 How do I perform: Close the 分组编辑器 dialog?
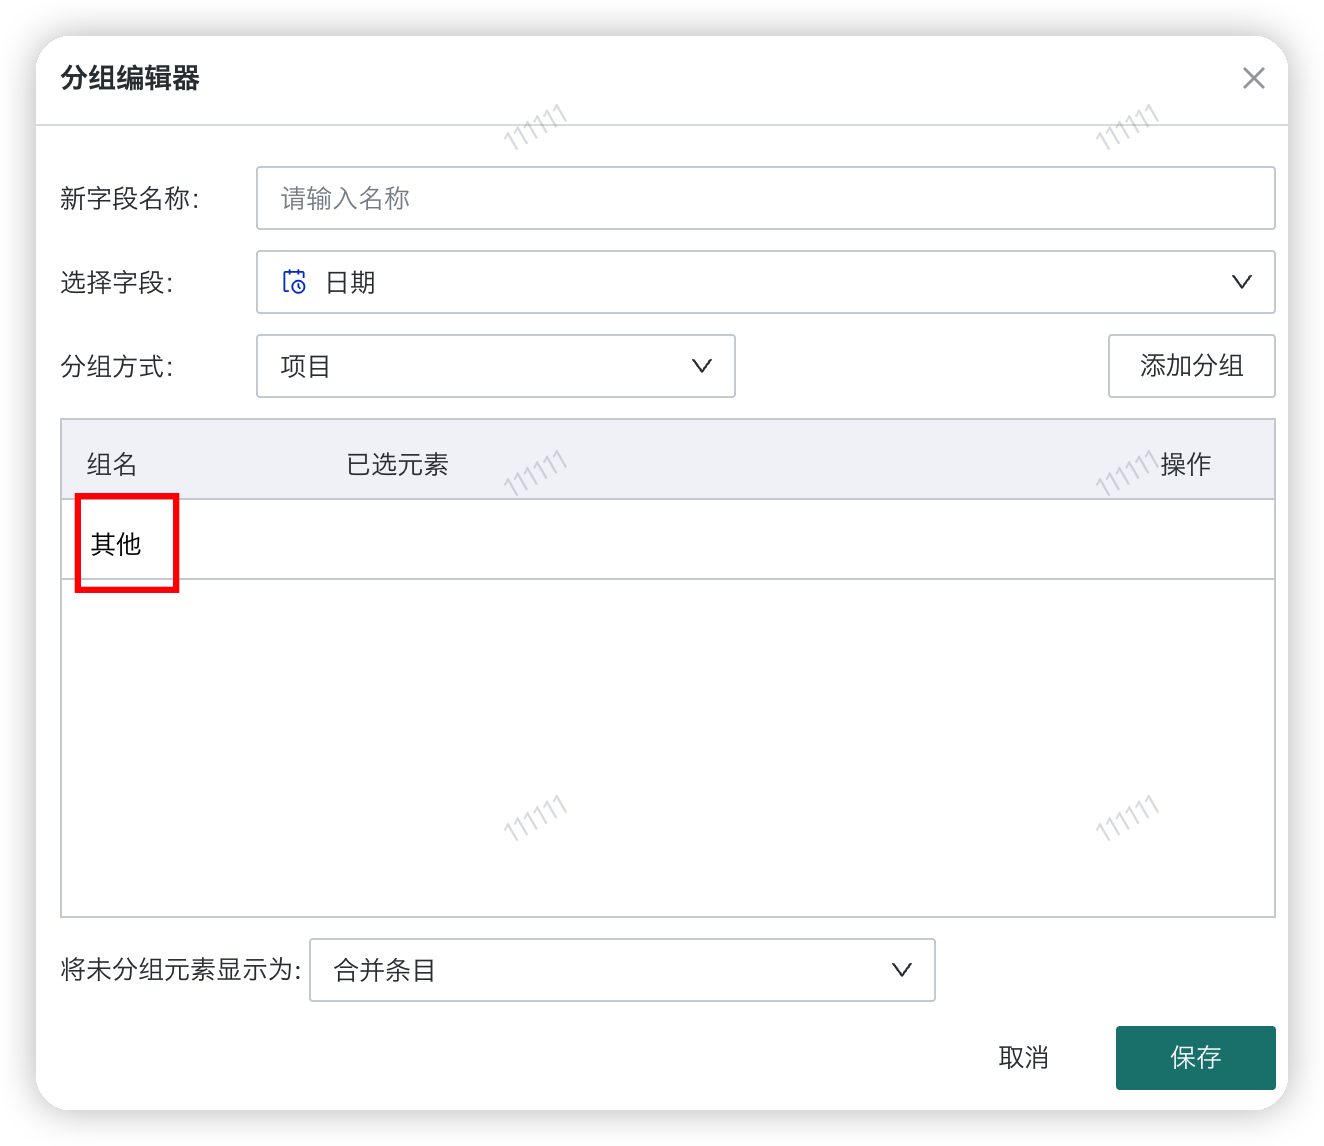(1253, 78)
